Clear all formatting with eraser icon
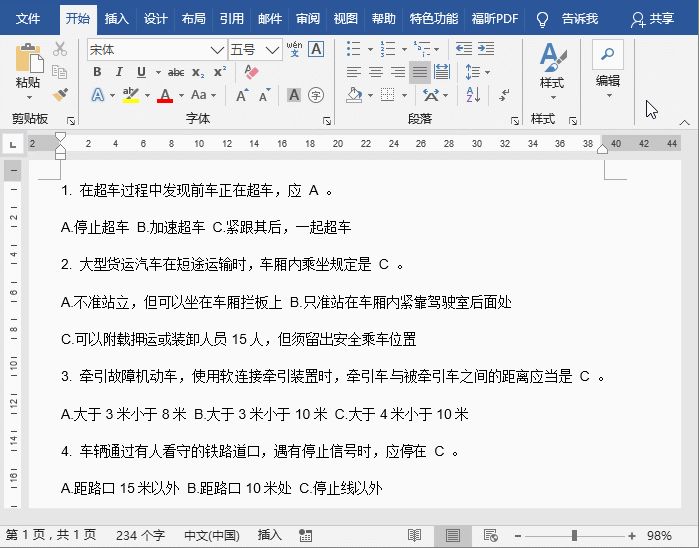This screenshot has height=548, width=699. tap(251, 71)
